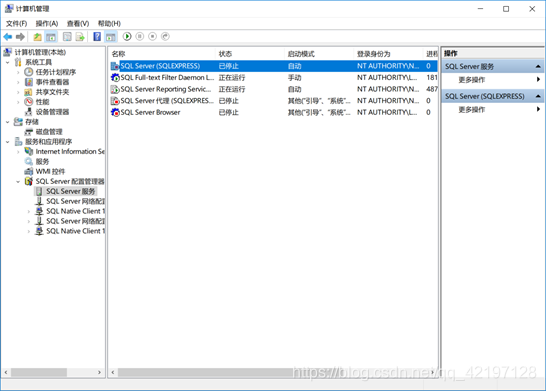Click the 共享文件夹 tree icon
This screenshot has height=391, width=546.
coord(29,92)
